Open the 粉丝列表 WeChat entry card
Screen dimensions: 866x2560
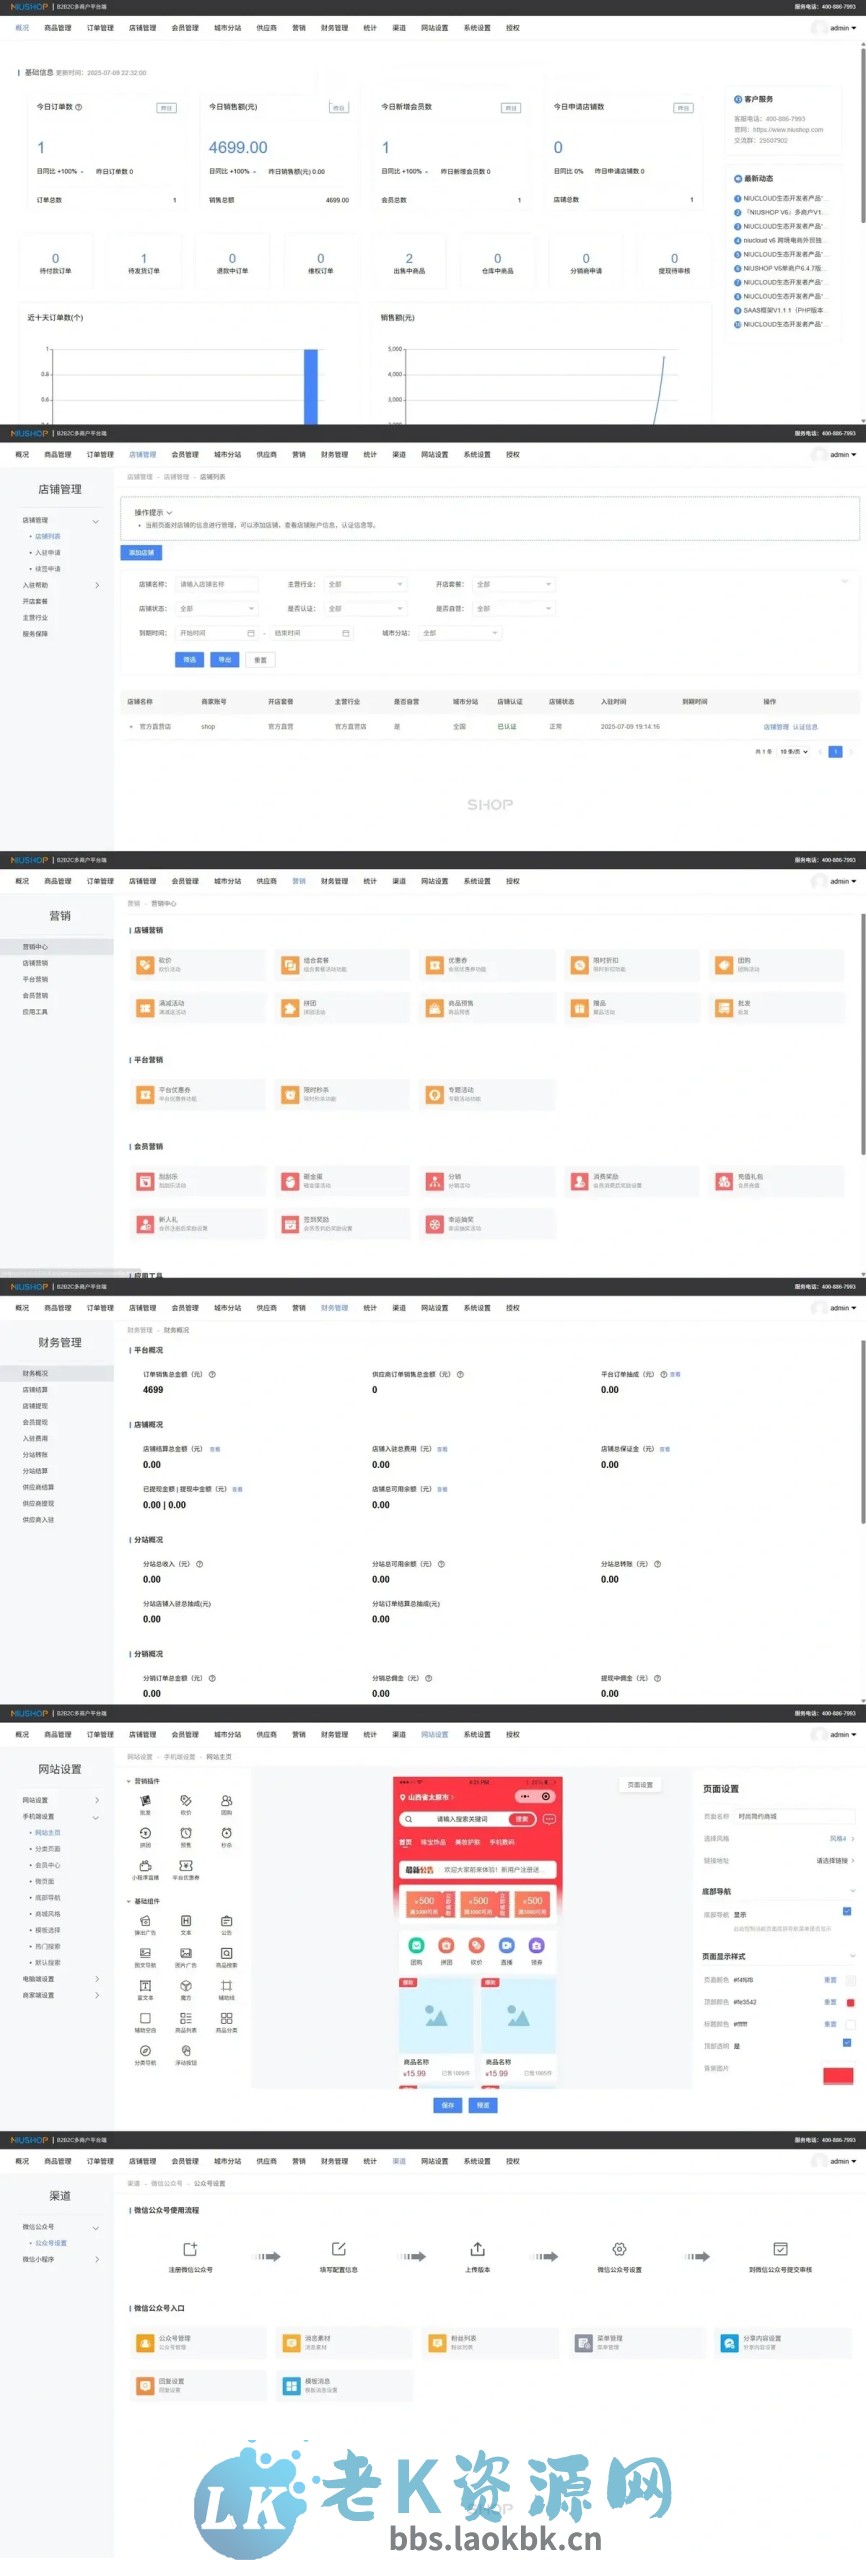489,2343
